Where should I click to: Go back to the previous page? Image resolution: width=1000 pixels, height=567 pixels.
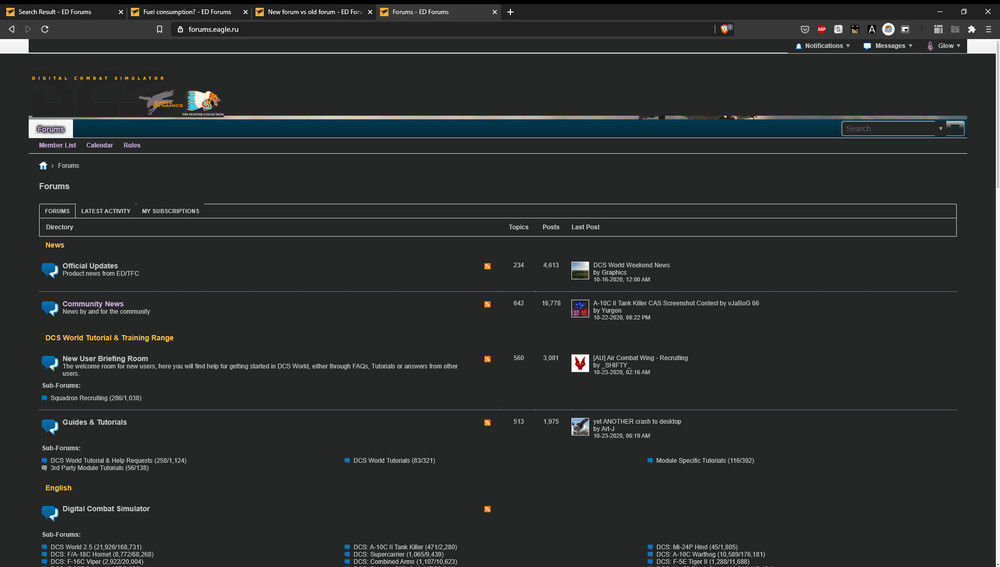point(11,29)
